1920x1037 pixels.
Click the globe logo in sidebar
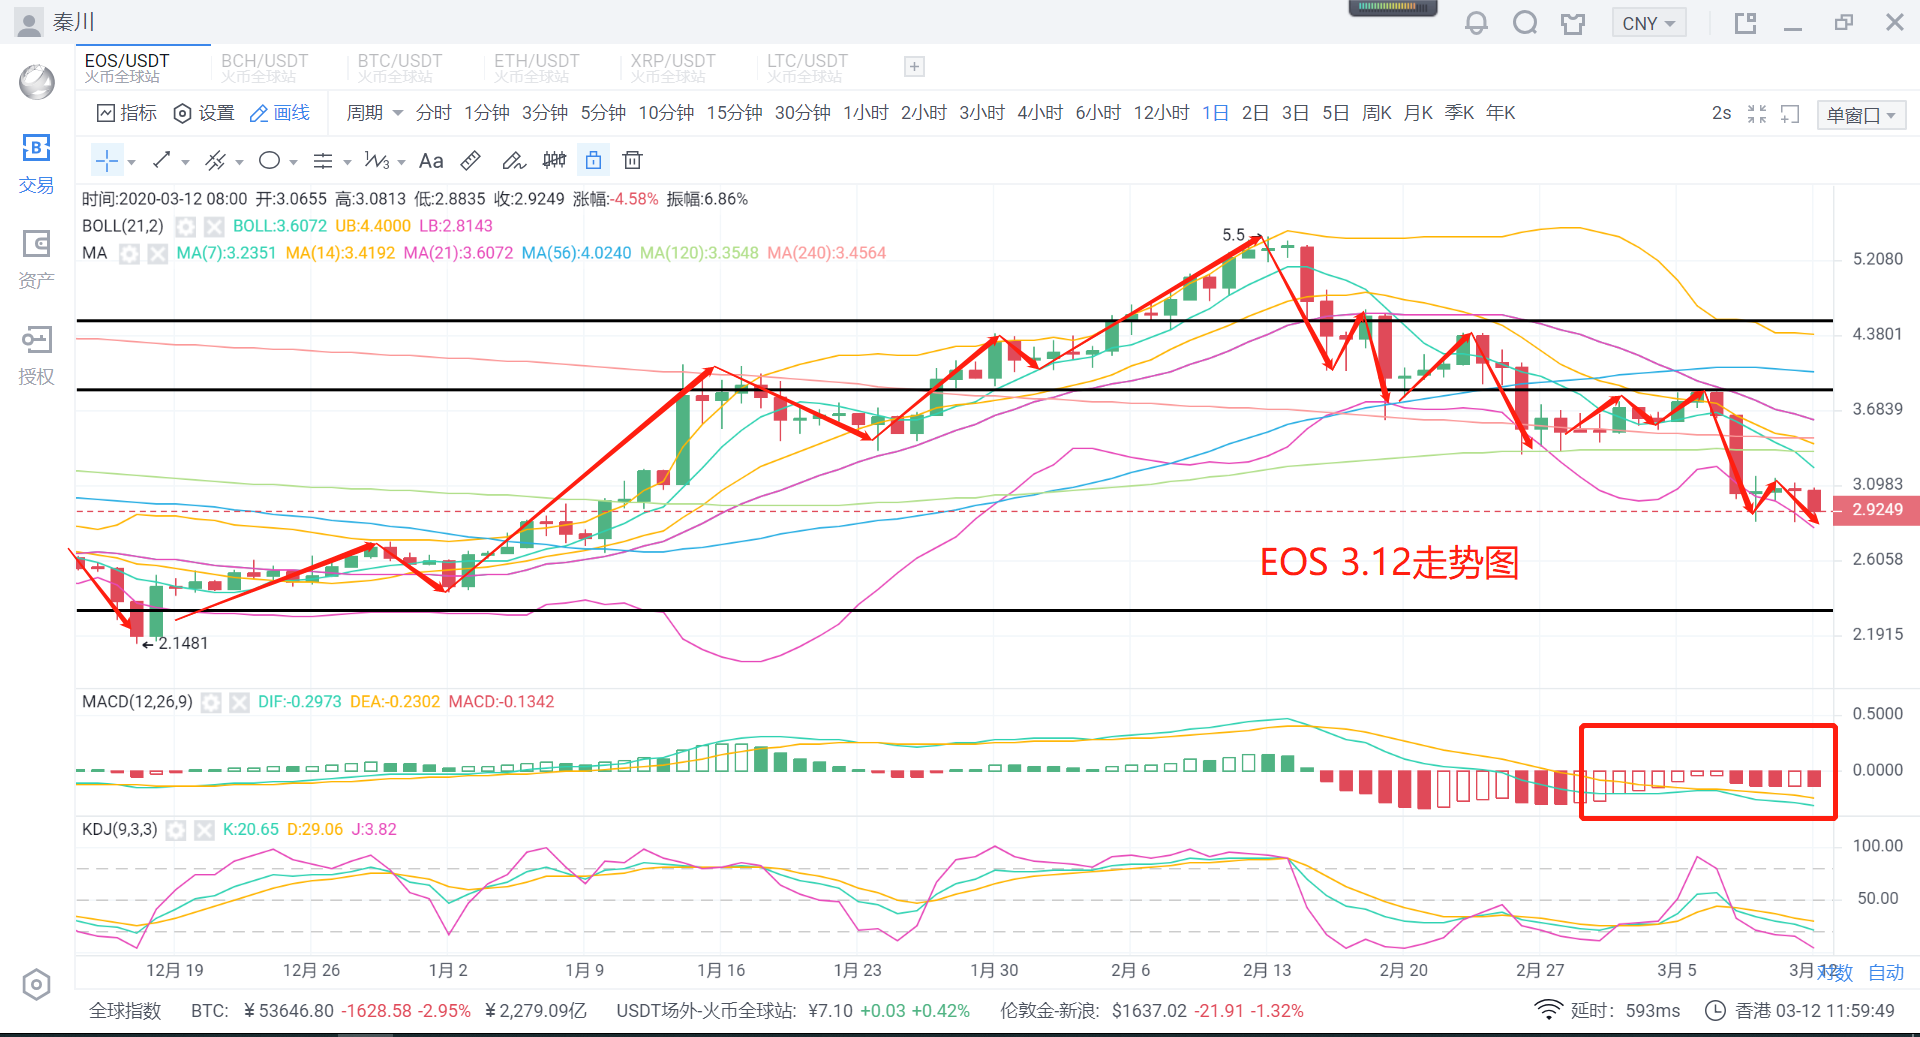click(x=37, y=81)
